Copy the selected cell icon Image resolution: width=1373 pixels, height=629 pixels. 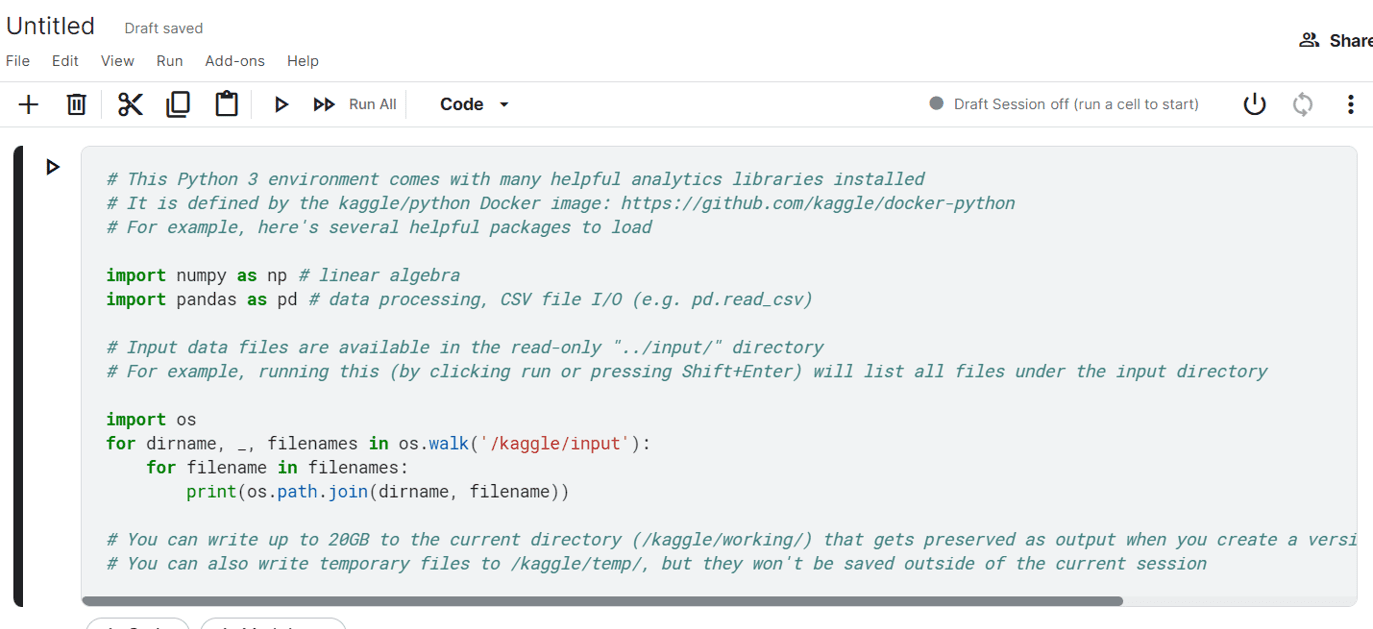coord(178,104)
